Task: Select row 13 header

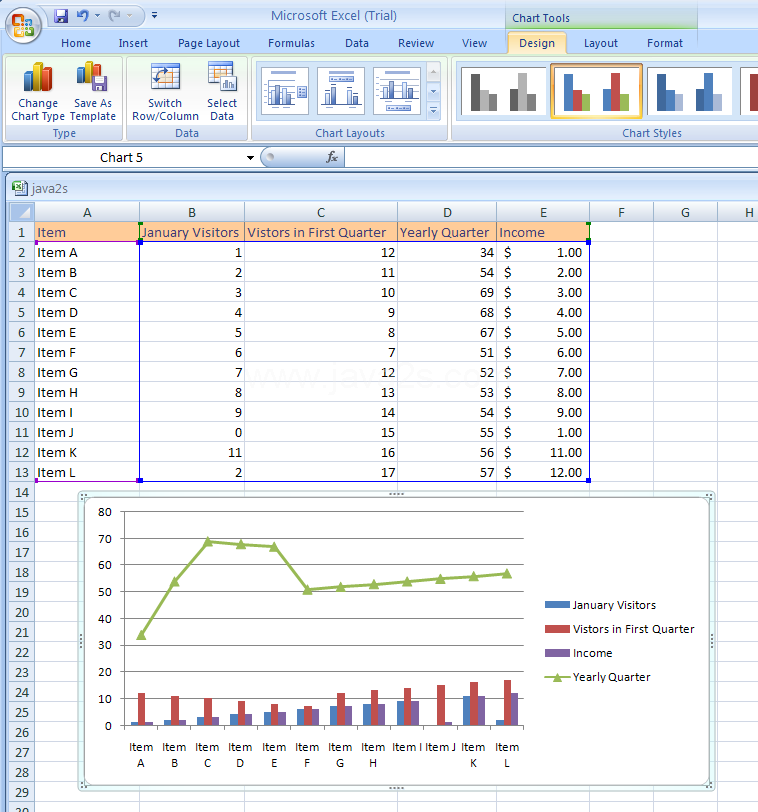Action: coord(22,472)
